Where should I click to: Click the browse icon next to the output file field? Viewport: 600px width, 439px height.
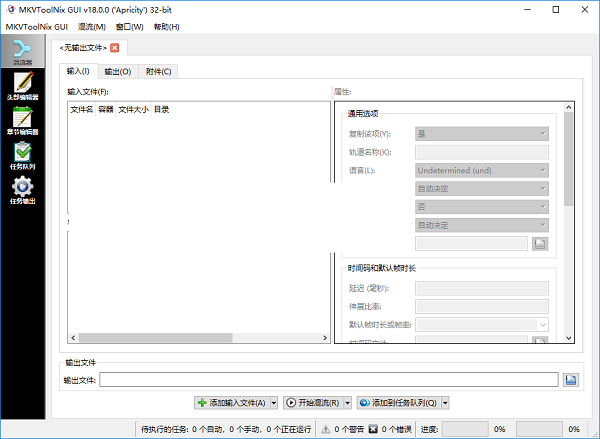click(571, 380)
